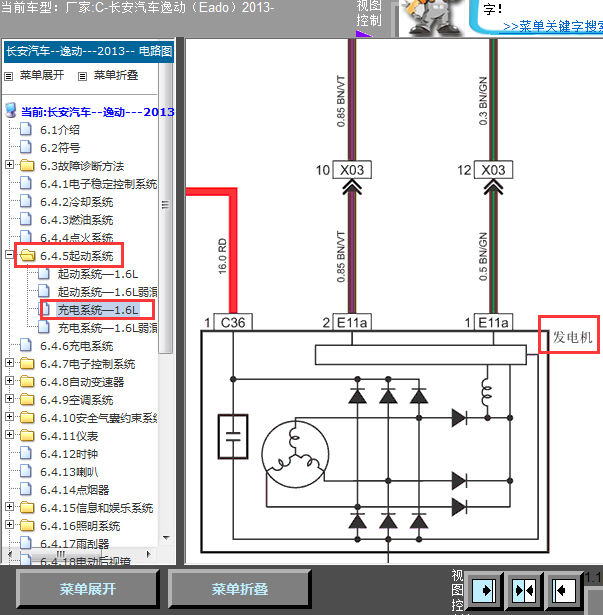Click the 6.4.17雨刮器 entry
This screenshot has width=603, height=615.
75,544
